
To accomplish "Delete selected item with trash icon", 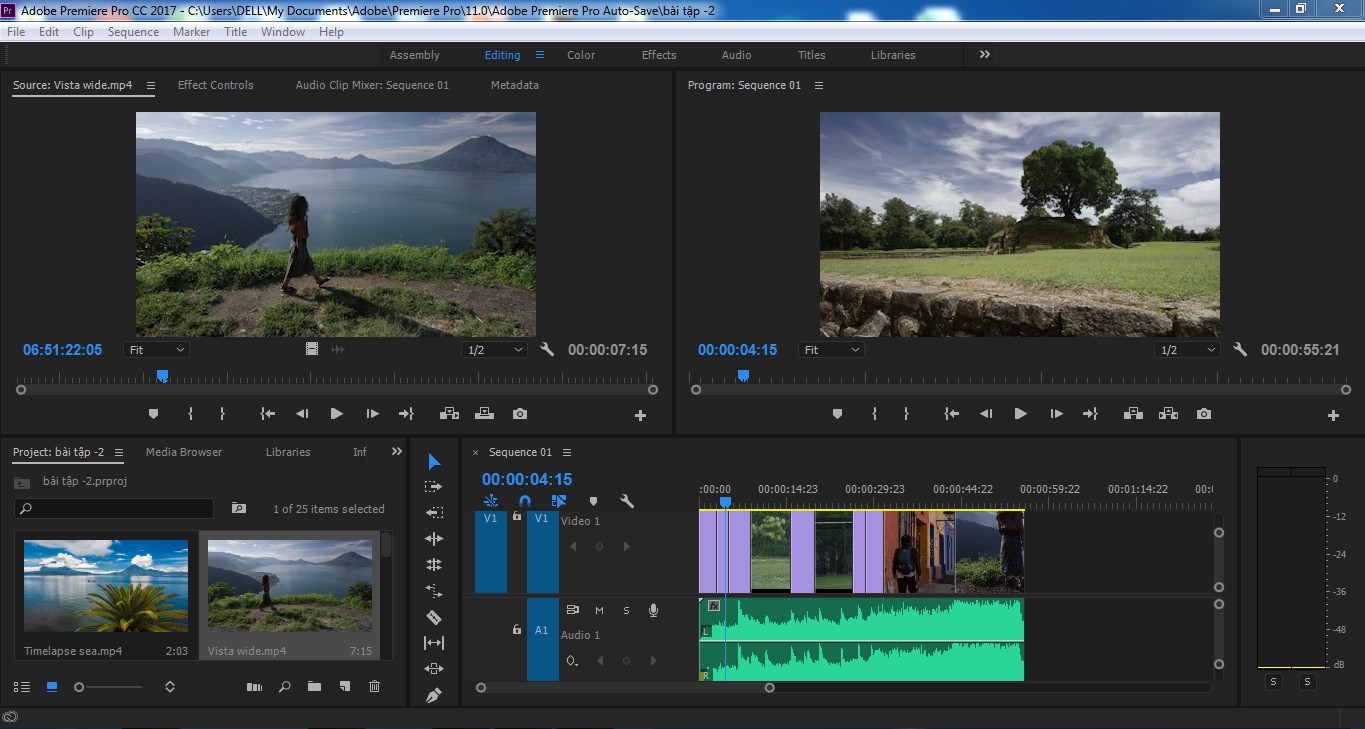I will (x=375, y=687).
